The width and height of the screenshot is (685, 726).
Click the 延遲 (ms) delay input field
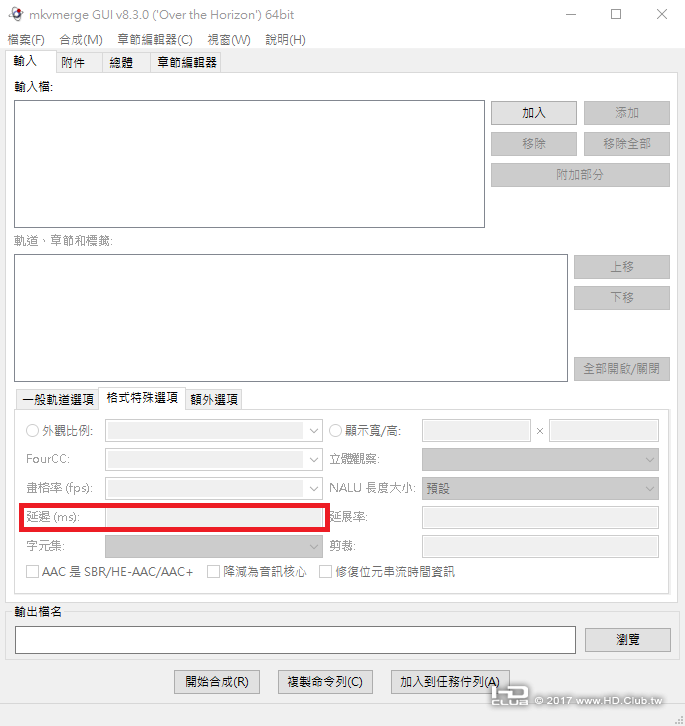tap(214, 517)
